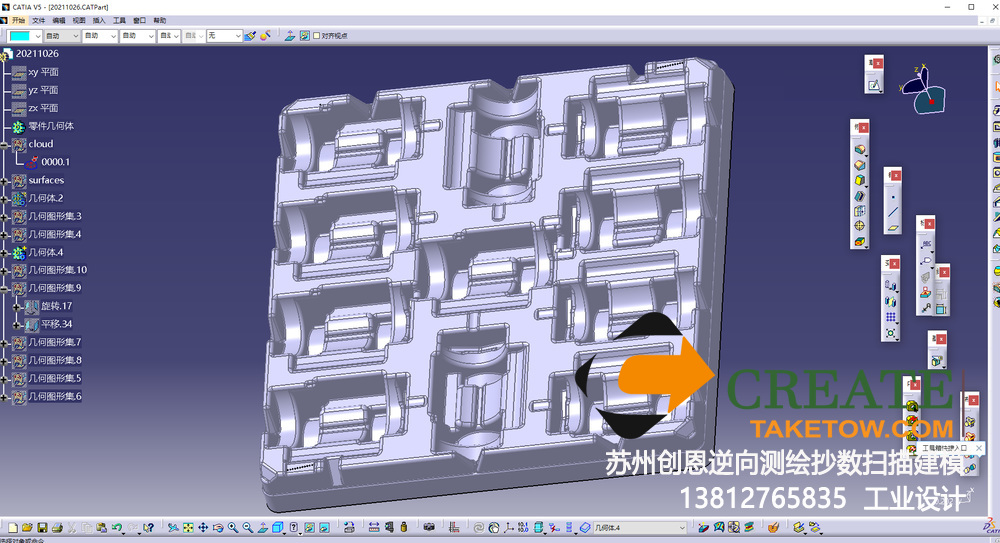Screen dimensions: 1000x543
Task: Click the New document icon
Action: [12, 527]
